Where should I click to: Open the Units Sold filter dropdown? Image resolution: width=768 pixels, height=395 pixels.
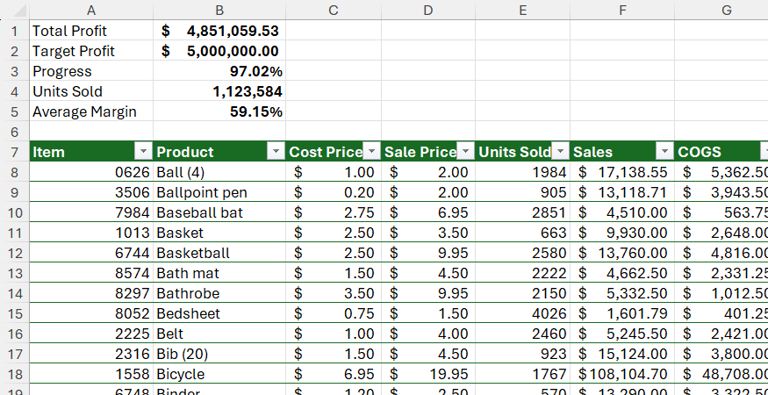[561, 152]
